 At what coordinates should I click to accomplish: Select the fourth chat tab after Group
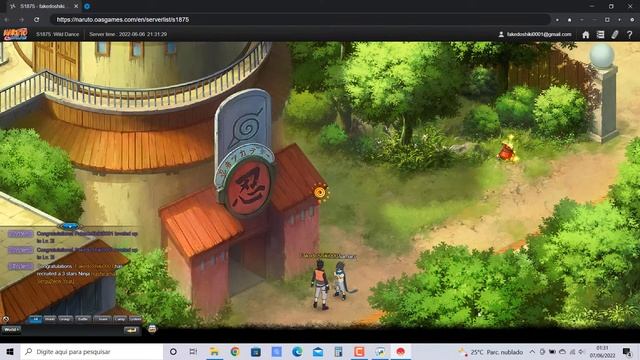click(83, 319)
